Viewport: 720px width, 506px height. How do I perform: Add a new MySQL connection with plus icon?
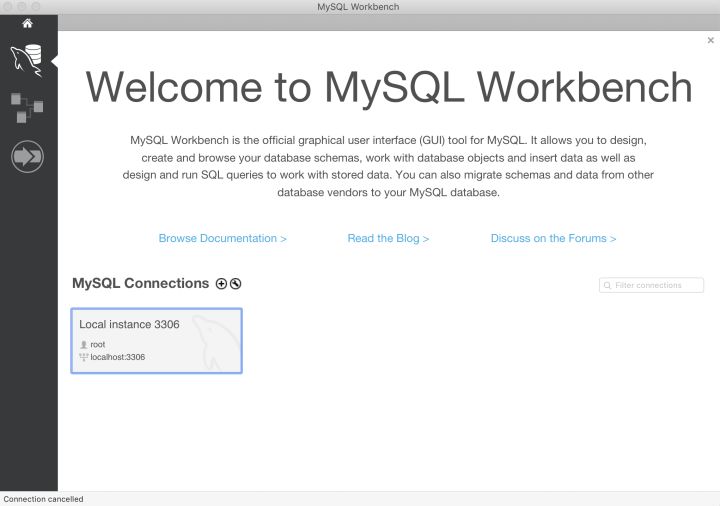click(221, 284)
